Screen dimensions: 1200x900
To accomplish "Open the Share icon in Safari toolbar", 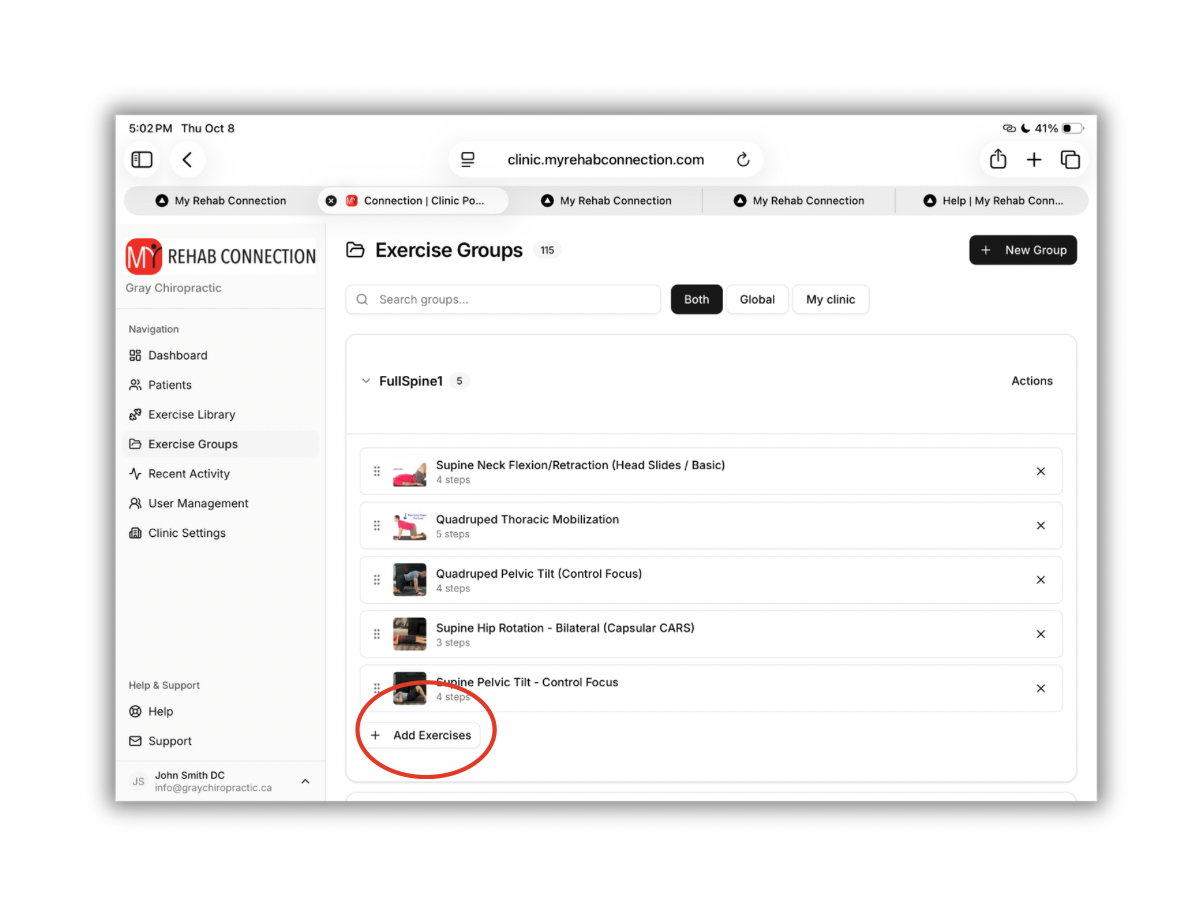I will pyautogui.click(x=998, y=160).
